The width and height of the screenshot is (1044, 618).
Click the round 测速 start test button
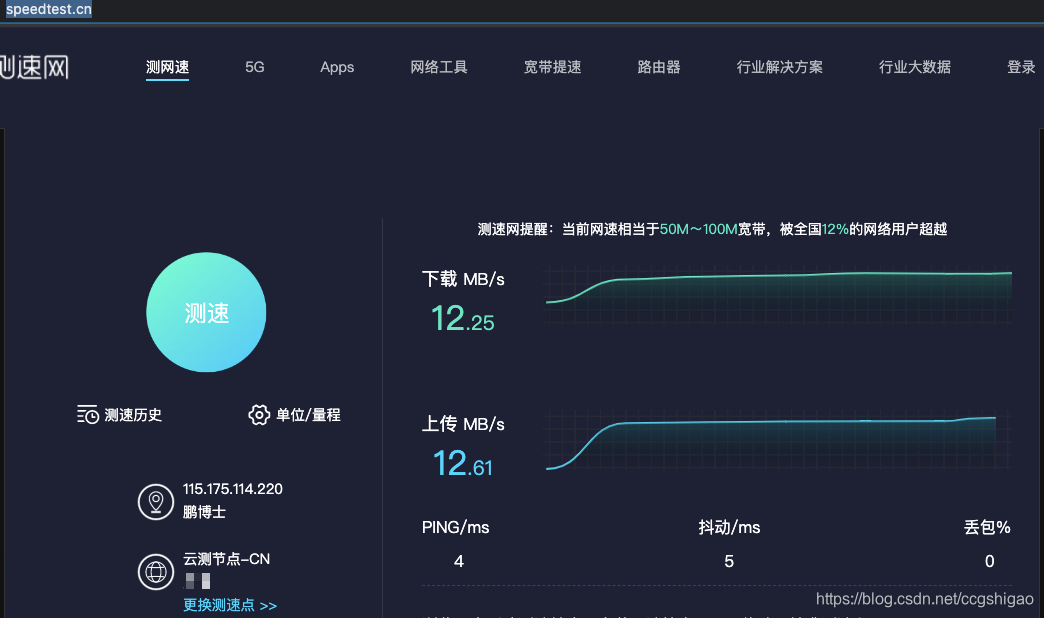click(x=206, y=312)
